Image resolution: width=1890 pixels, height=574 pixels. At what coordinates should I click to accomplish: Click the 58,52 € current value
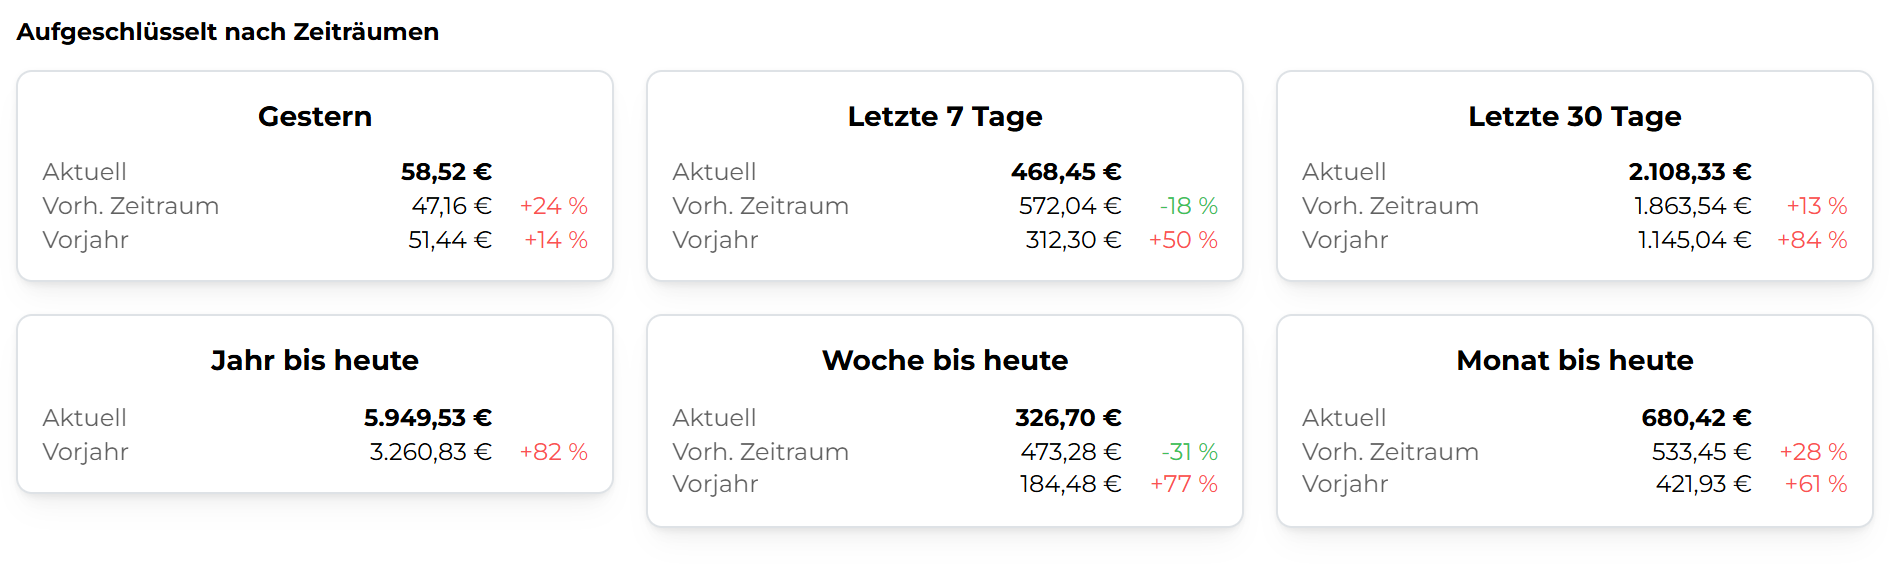[446, 172]
